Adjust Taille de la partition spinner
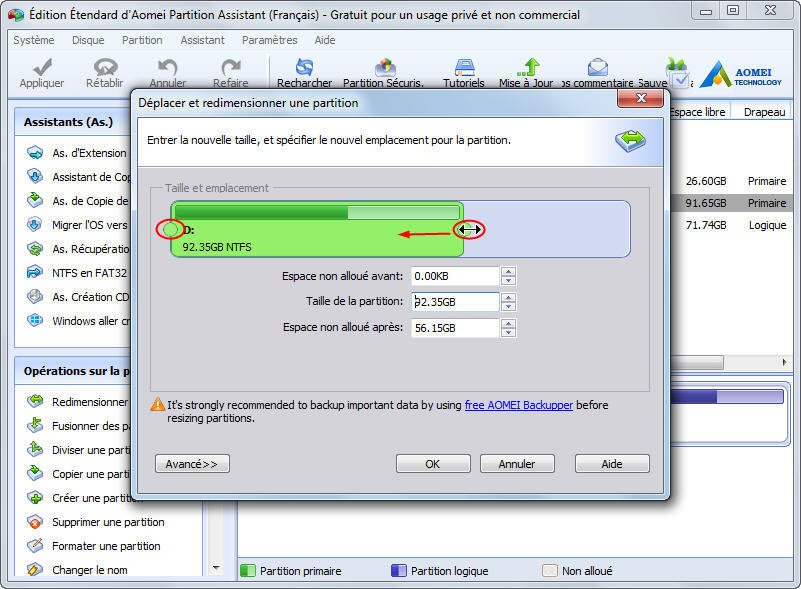 (x=508, y=302)
